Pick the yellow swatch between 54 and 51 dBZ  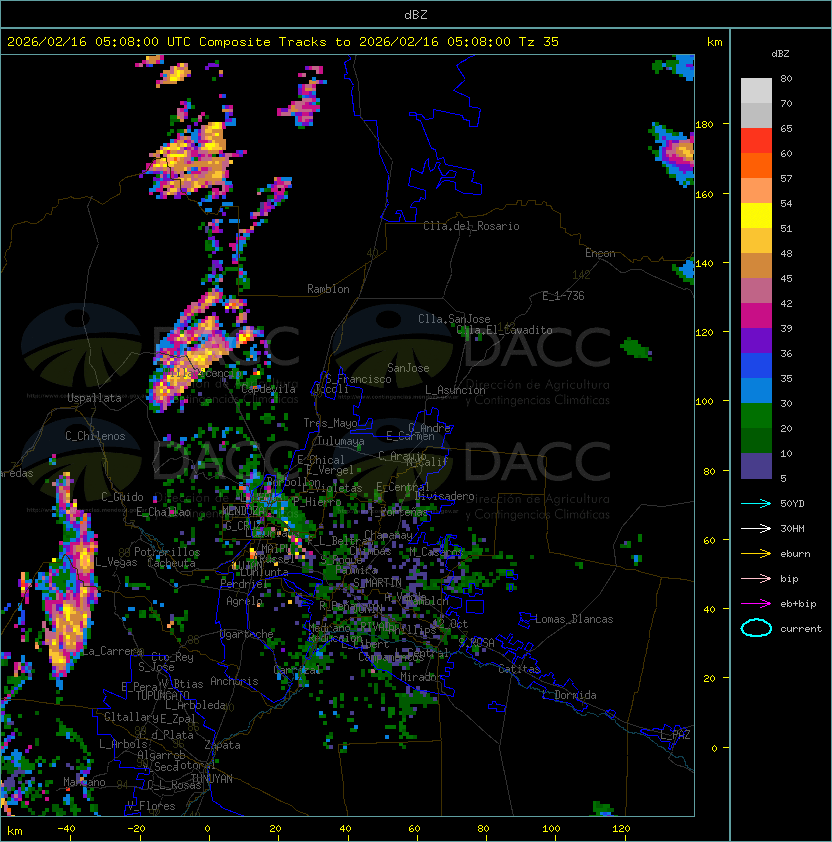[x=756, y=216]
